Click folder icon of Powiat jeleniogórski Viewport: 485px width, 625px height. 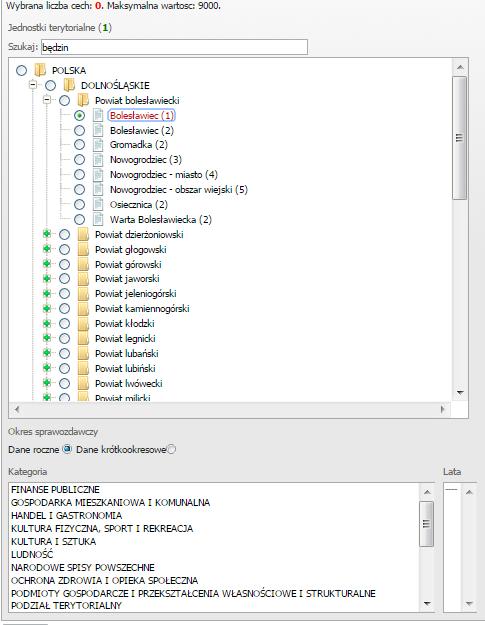83,294
